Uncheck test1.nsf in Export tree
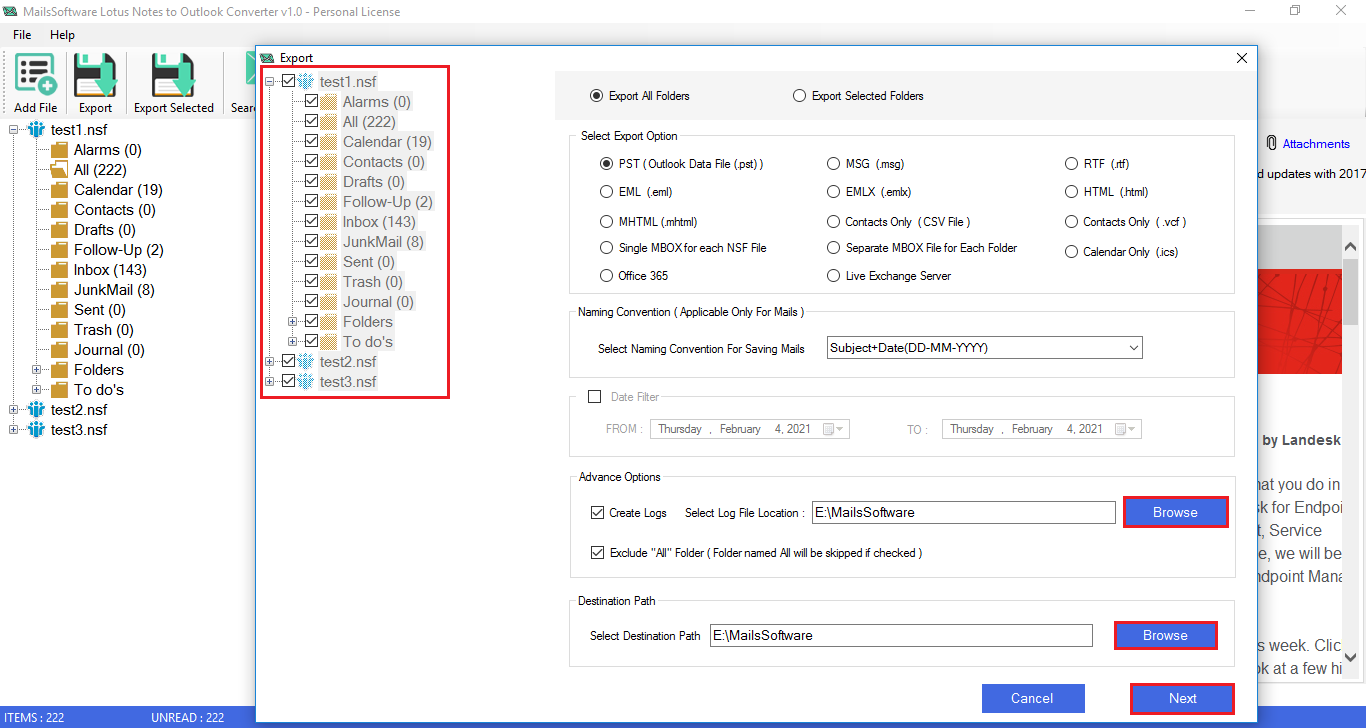 click(x=289, y=82)
